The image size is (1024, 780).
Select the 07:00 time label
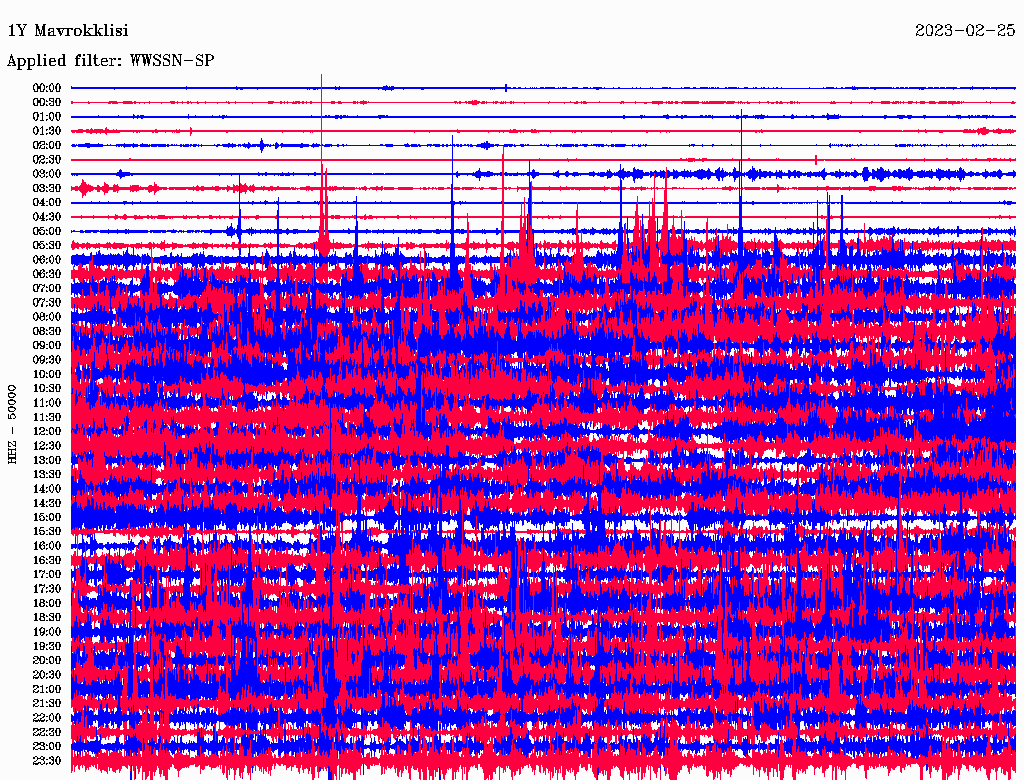[47, 289]
